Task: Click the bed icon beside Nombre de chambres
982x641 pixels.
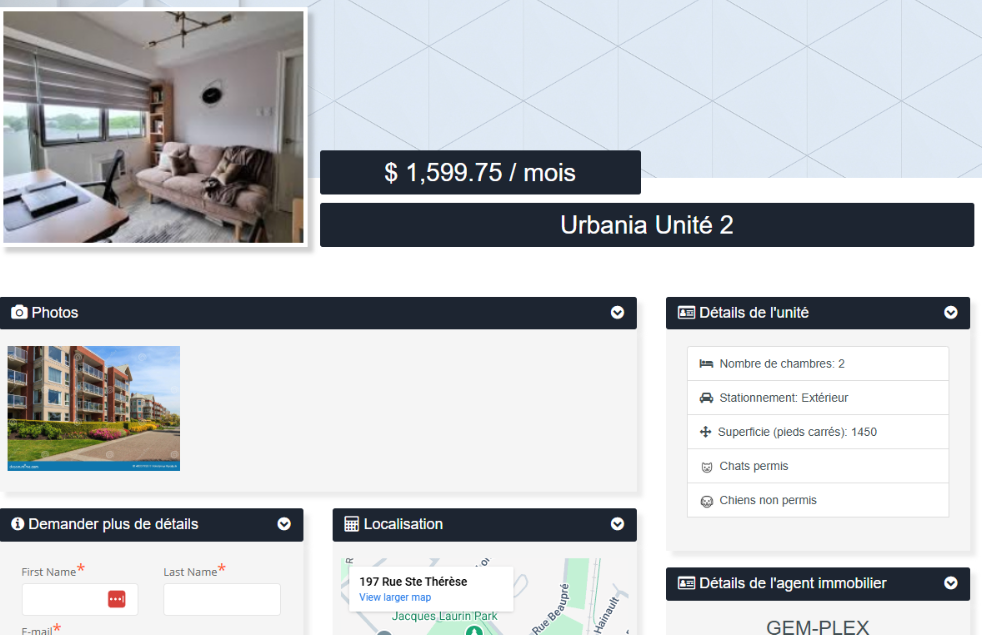Action: pyautogui.click(x=706, y=364)
